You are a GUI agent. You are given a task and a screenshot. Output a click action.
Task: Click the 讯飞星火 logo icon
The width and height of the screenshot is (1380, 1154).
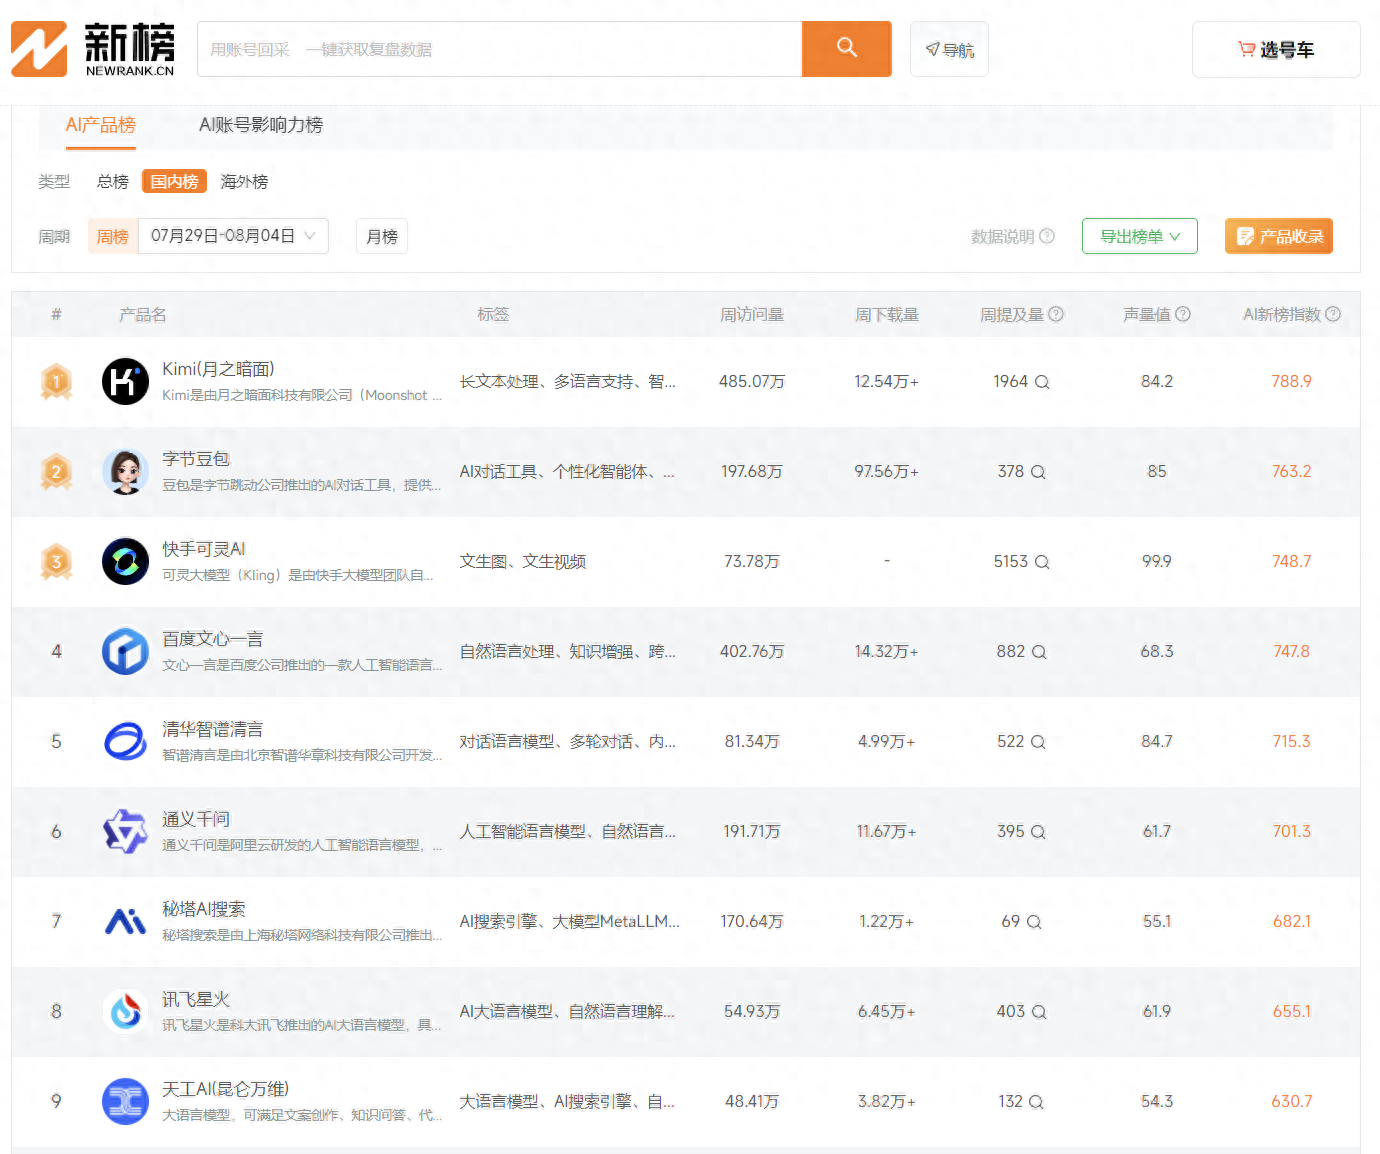[x=126, y=1011]
